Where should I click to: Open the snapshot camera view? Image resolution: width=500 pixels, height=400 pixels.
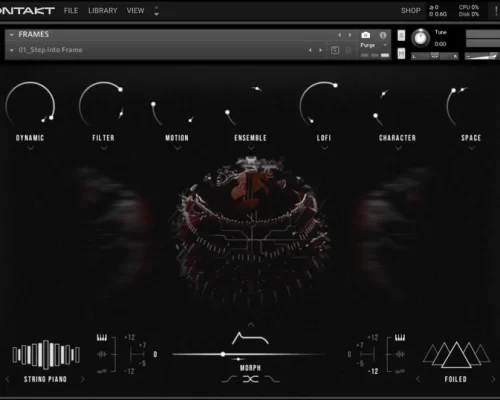pyautogui.click(x=366, y=35)
